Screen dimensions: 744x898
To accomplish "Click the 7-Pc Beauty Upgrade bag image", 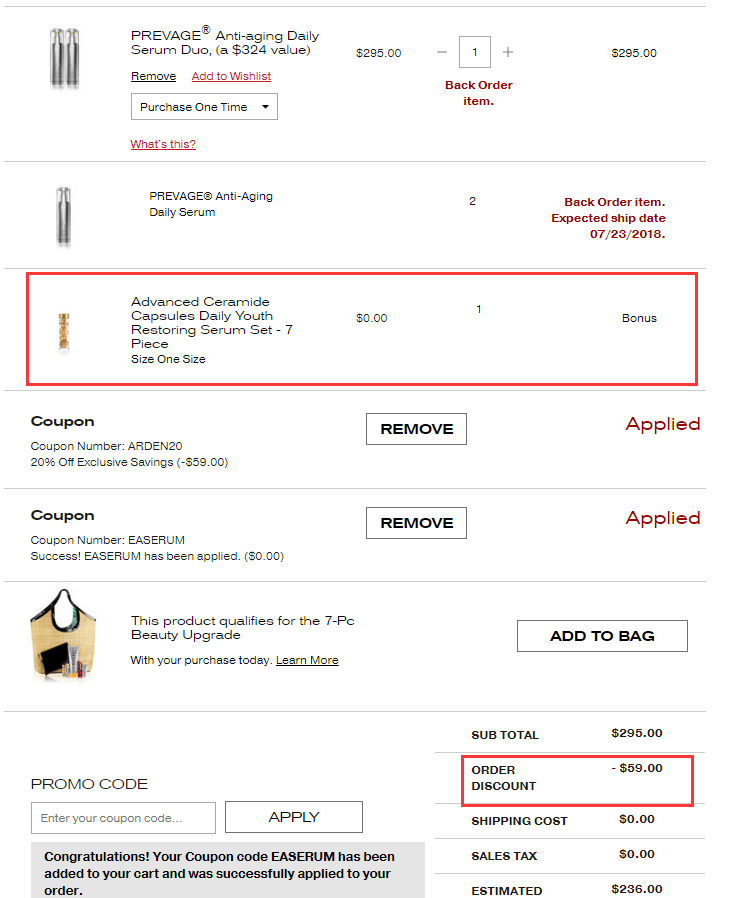I will (65, 636).
